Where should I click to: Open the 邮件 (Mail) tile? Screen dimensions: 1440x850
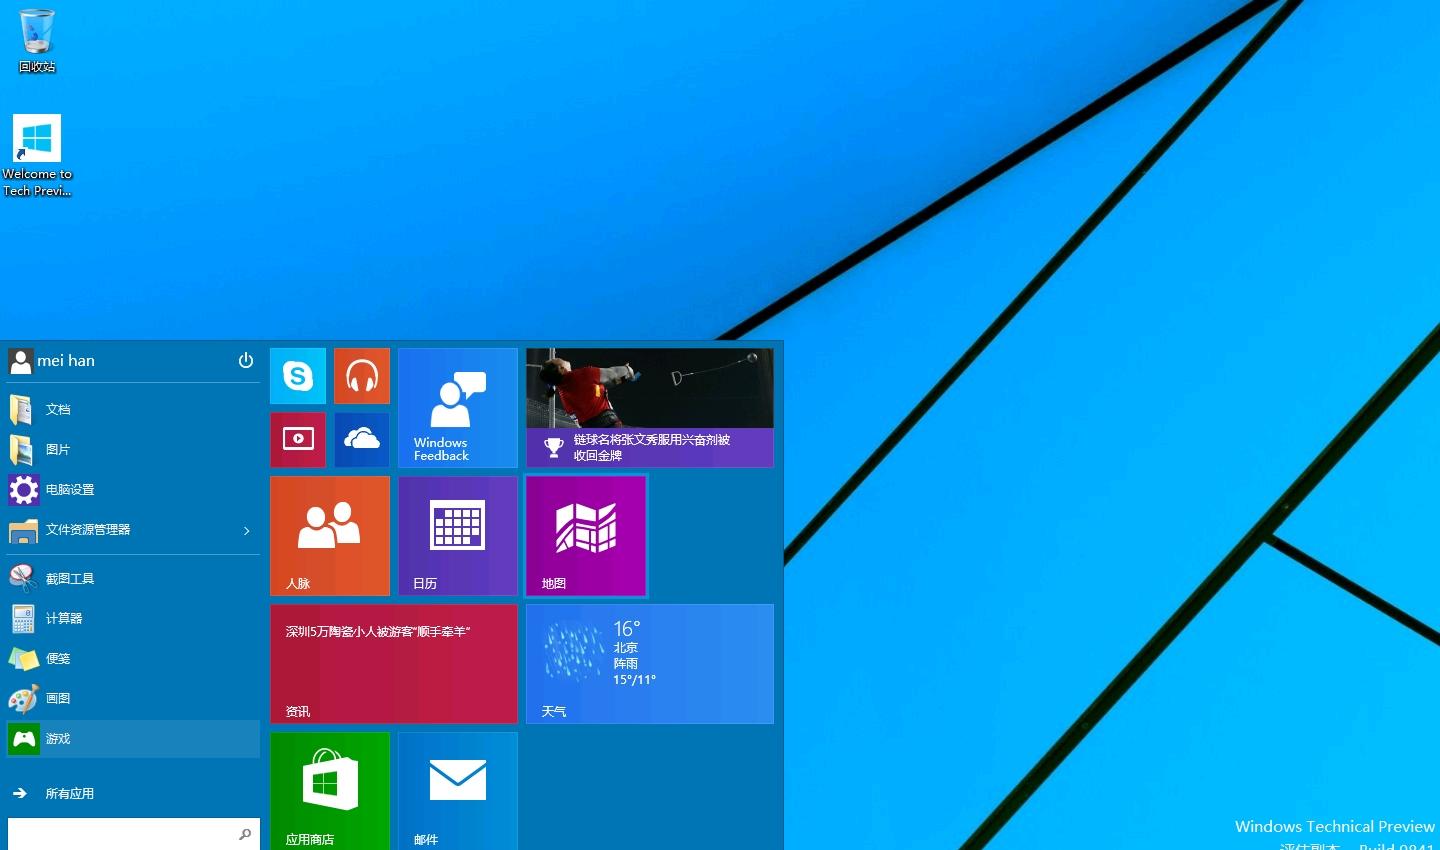click(x=458, y=791)
